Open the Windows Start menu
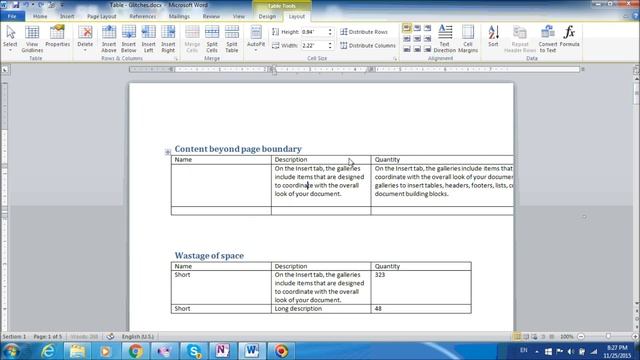The height and width of the screenshot is (360, 640). 11,351
